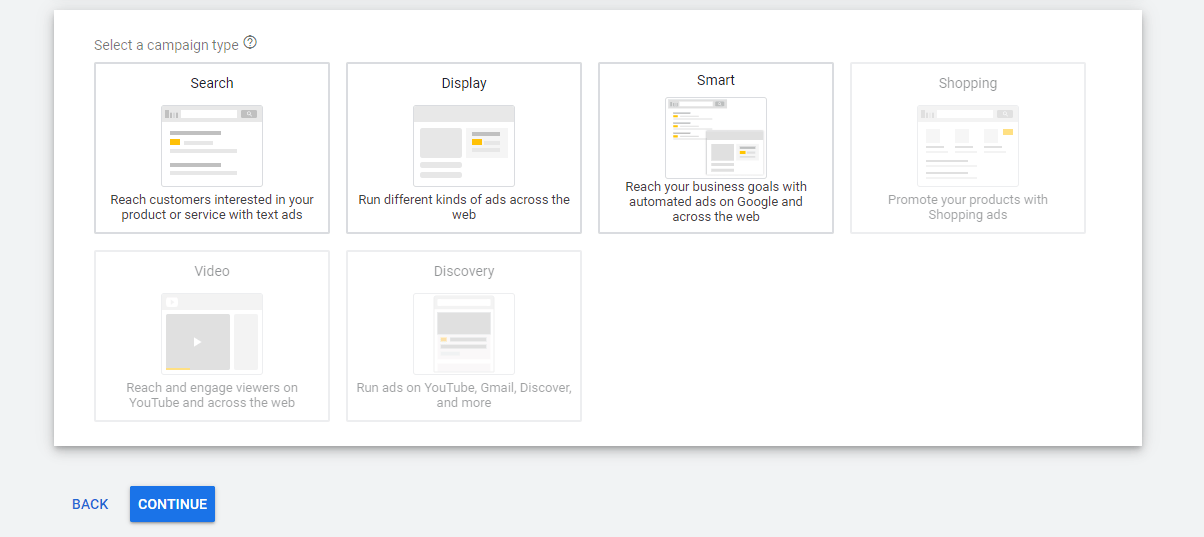
Task: Select the Smart campaign illustration
Action: coord(716,138)
